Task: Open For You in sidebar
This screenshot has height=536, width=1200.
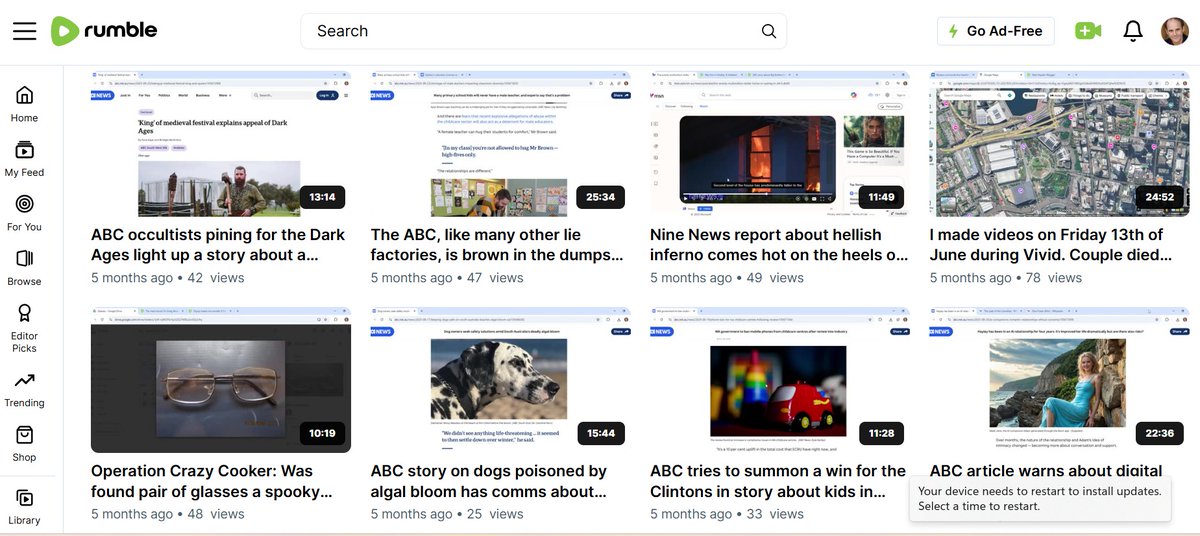Action: tap(24, 213)
